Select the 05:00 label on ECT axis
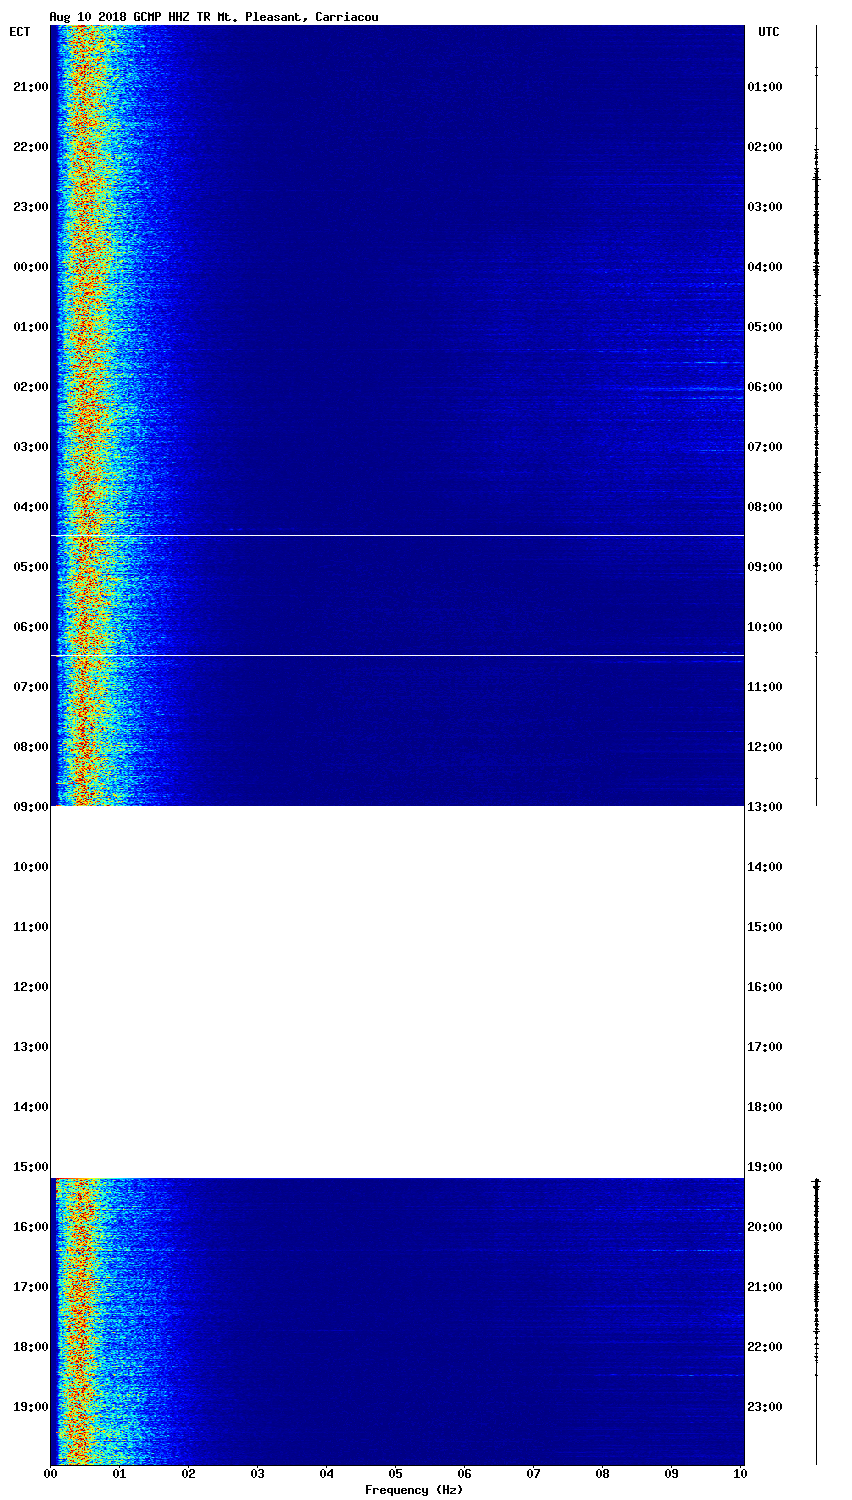This screenshot has height=1500, width=852. coord(30,567)
